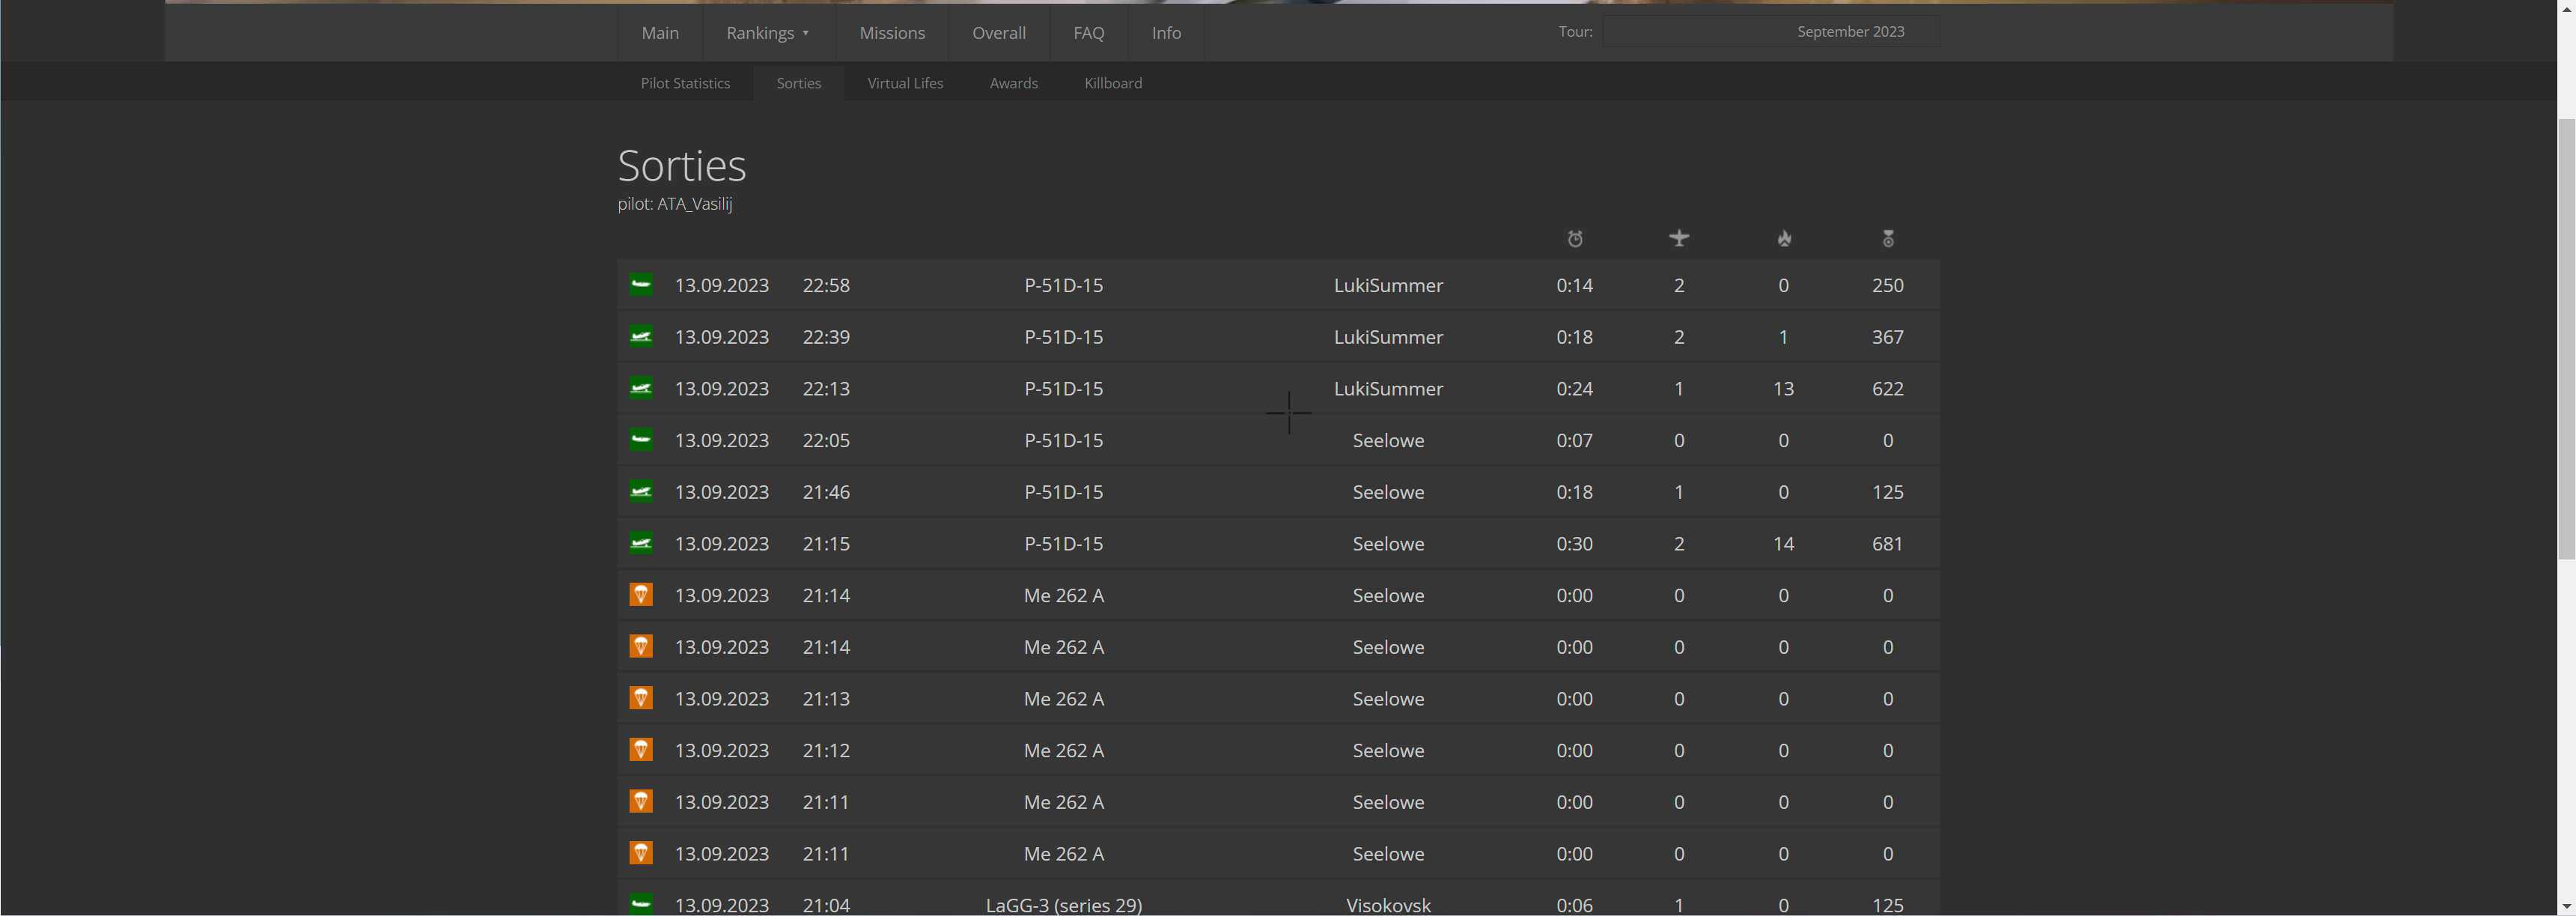This screenshot has height=916, width=2576.
Task: Click the pilot ATA_Vasilij link
Action: pos(694,204)
